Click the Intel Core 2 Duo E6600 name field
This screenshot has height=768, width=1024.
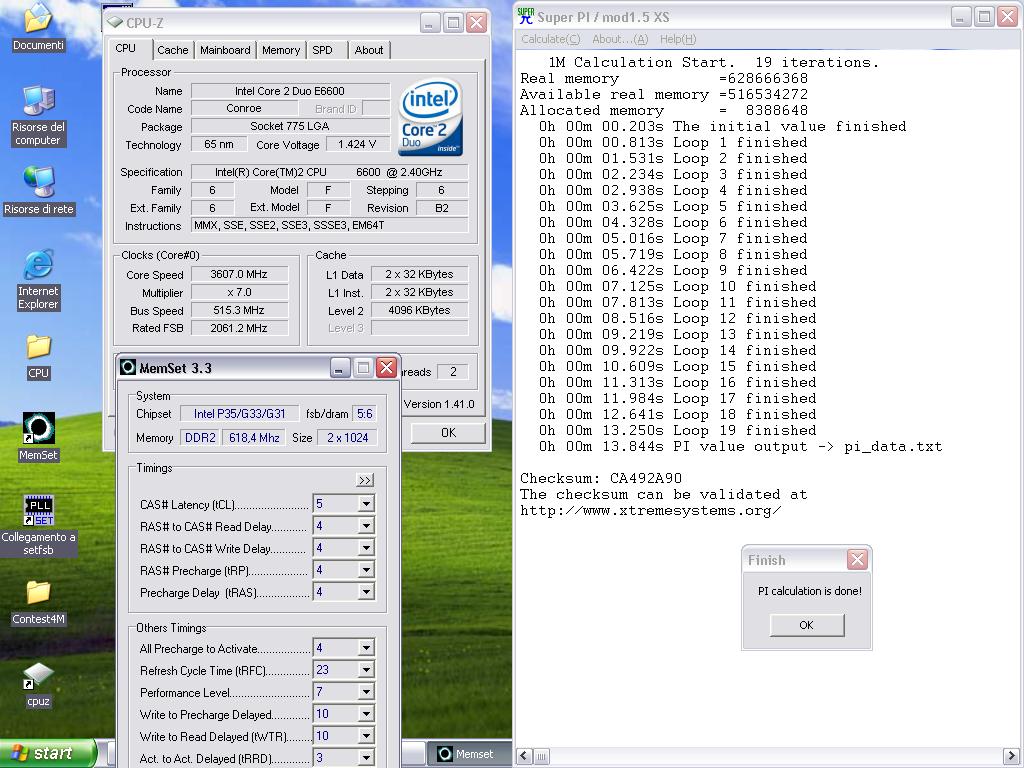click(x=290, y=91)
